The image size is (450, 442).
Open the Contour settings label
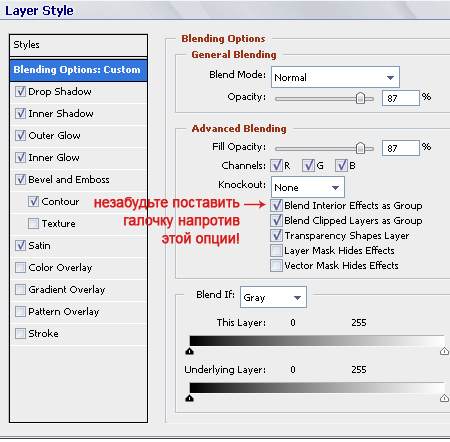pos(60,202)
